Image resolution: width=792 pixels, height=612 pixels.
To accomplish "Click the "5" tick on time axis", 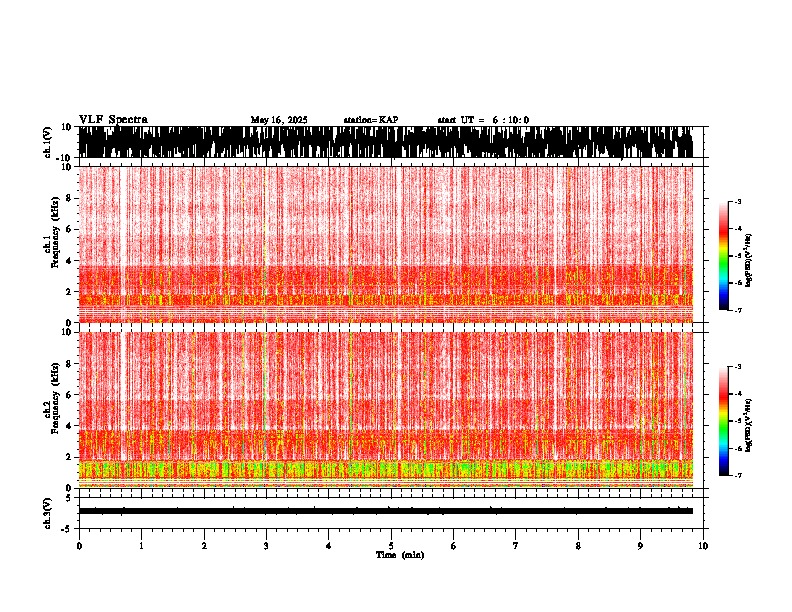I will click(391, 546).
